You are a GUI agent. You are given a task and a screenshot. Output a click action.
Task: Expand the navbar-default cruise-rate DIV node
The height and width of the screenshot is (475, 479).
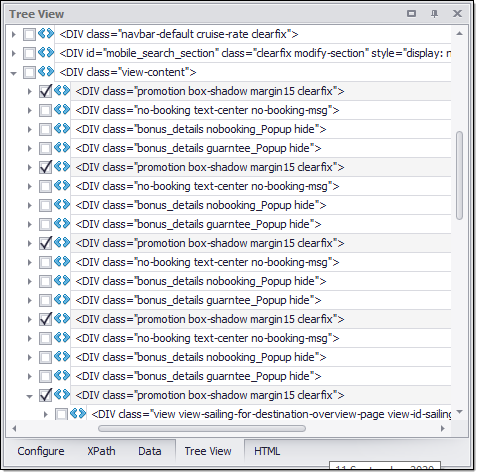coord(14,34)
